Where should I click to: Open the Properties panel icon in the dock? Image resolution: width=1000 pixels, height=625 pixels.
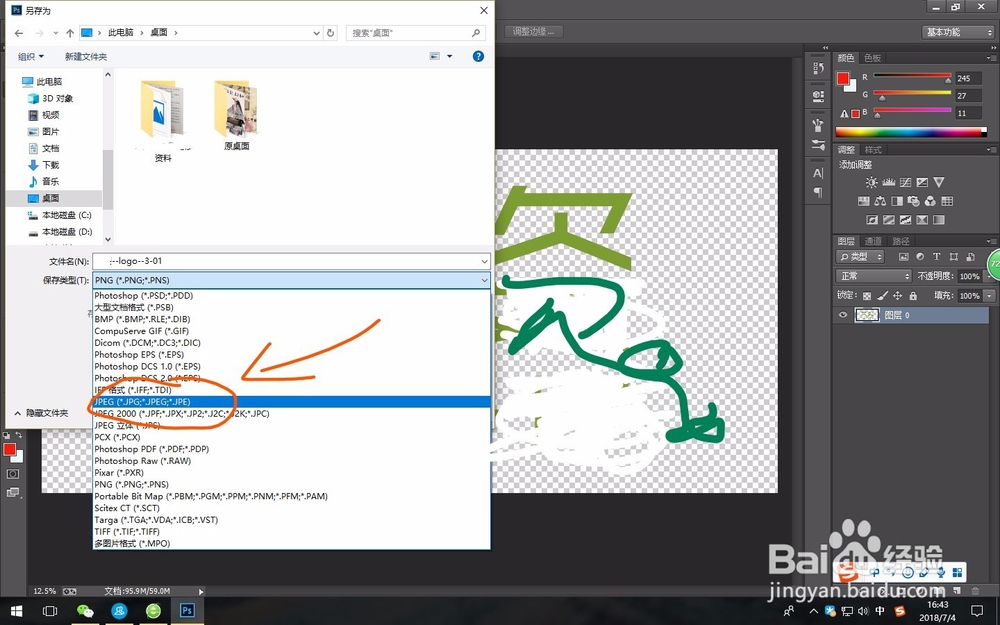818,96
